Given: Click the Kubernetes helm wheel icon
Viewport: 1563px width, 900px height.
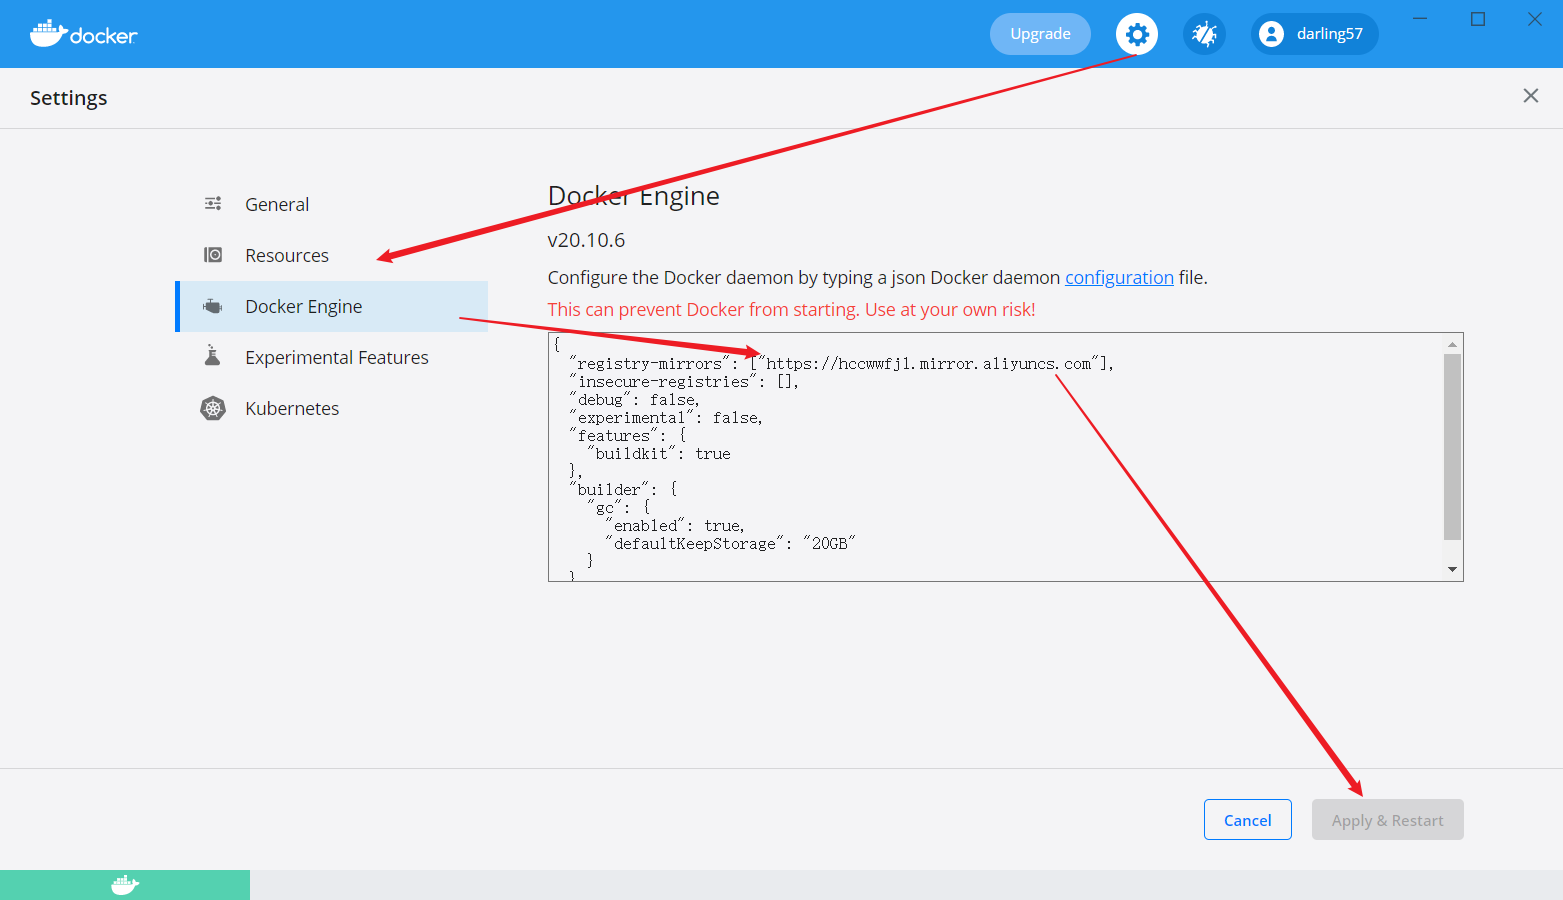Looking at the screenshot, I should (213, 408).
